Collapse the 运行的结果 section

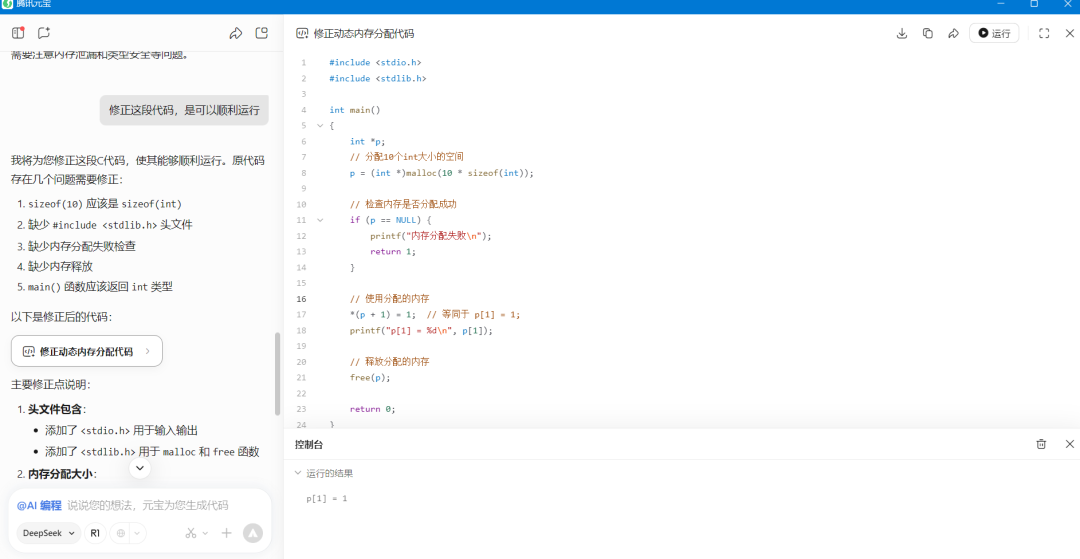tap(298, 473)
